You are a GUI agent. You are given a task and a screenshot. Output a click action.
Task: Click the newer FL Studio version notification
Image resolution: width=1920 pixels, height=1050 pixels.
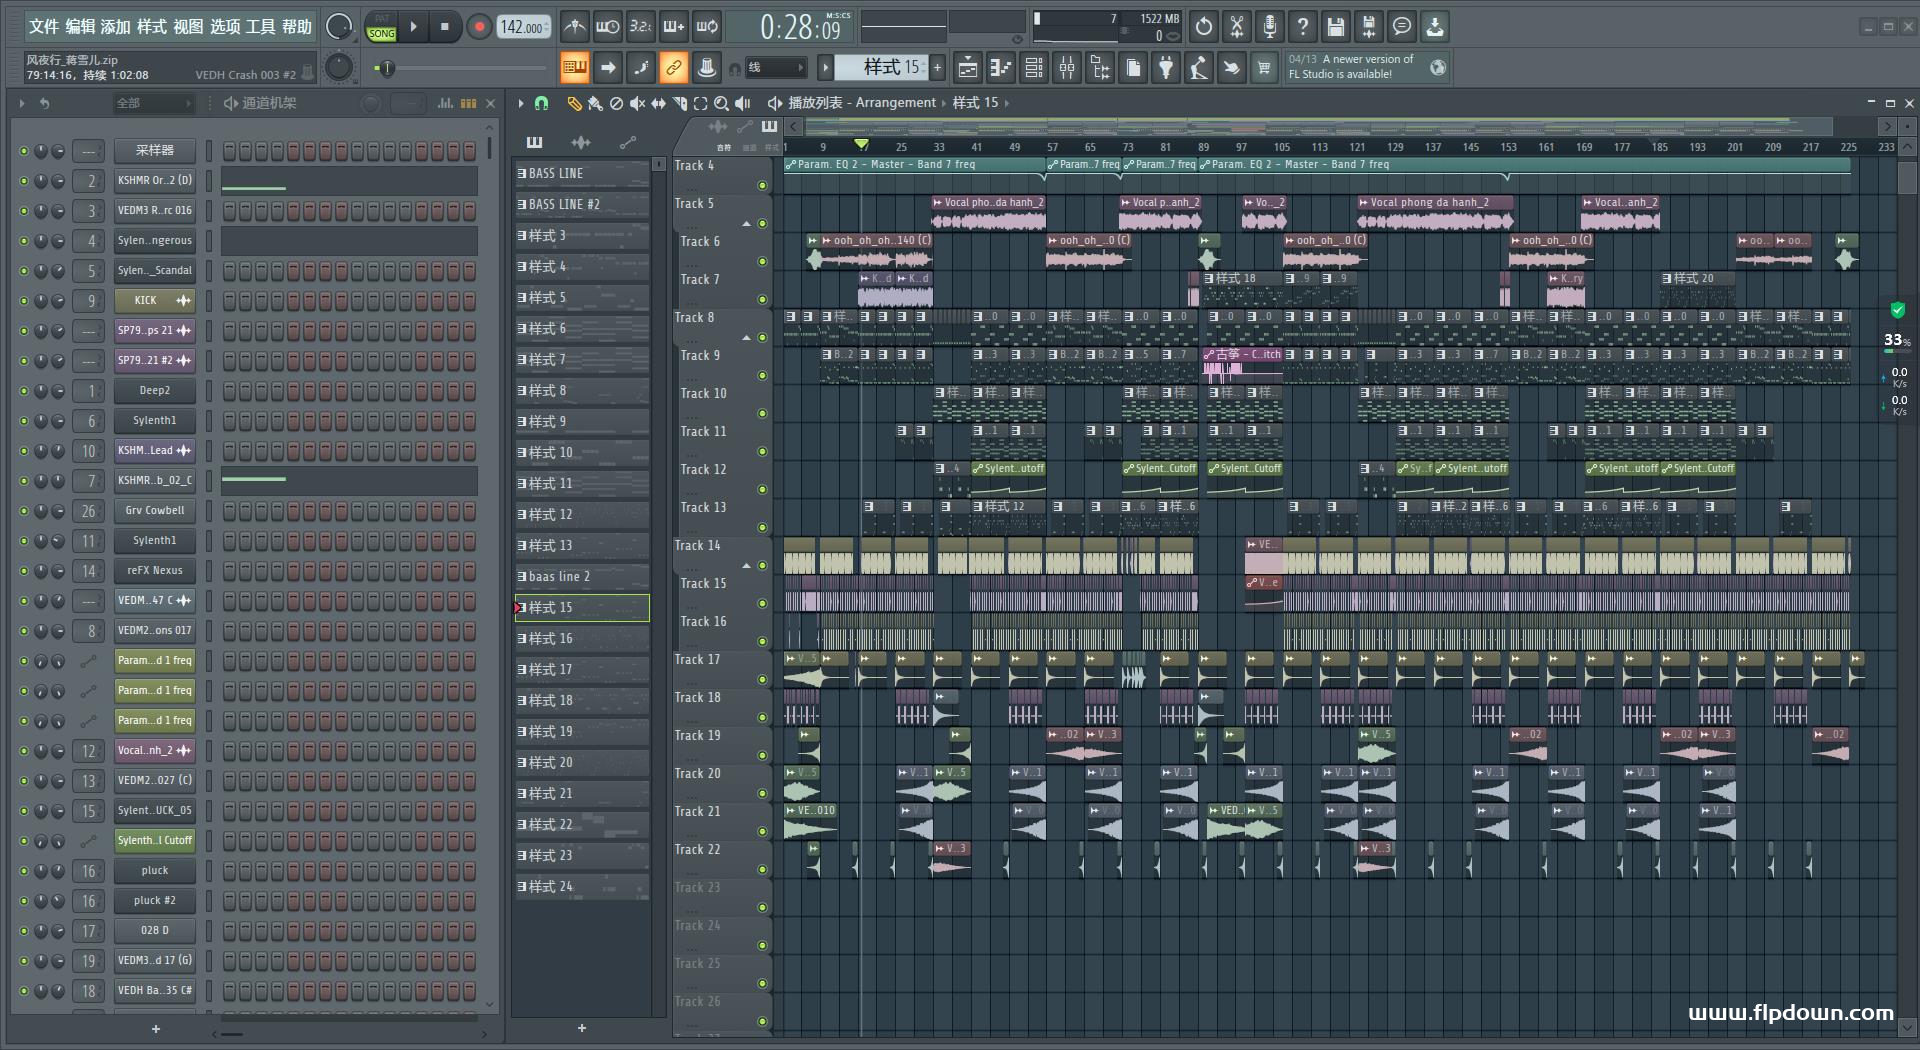pos(1366,67)
